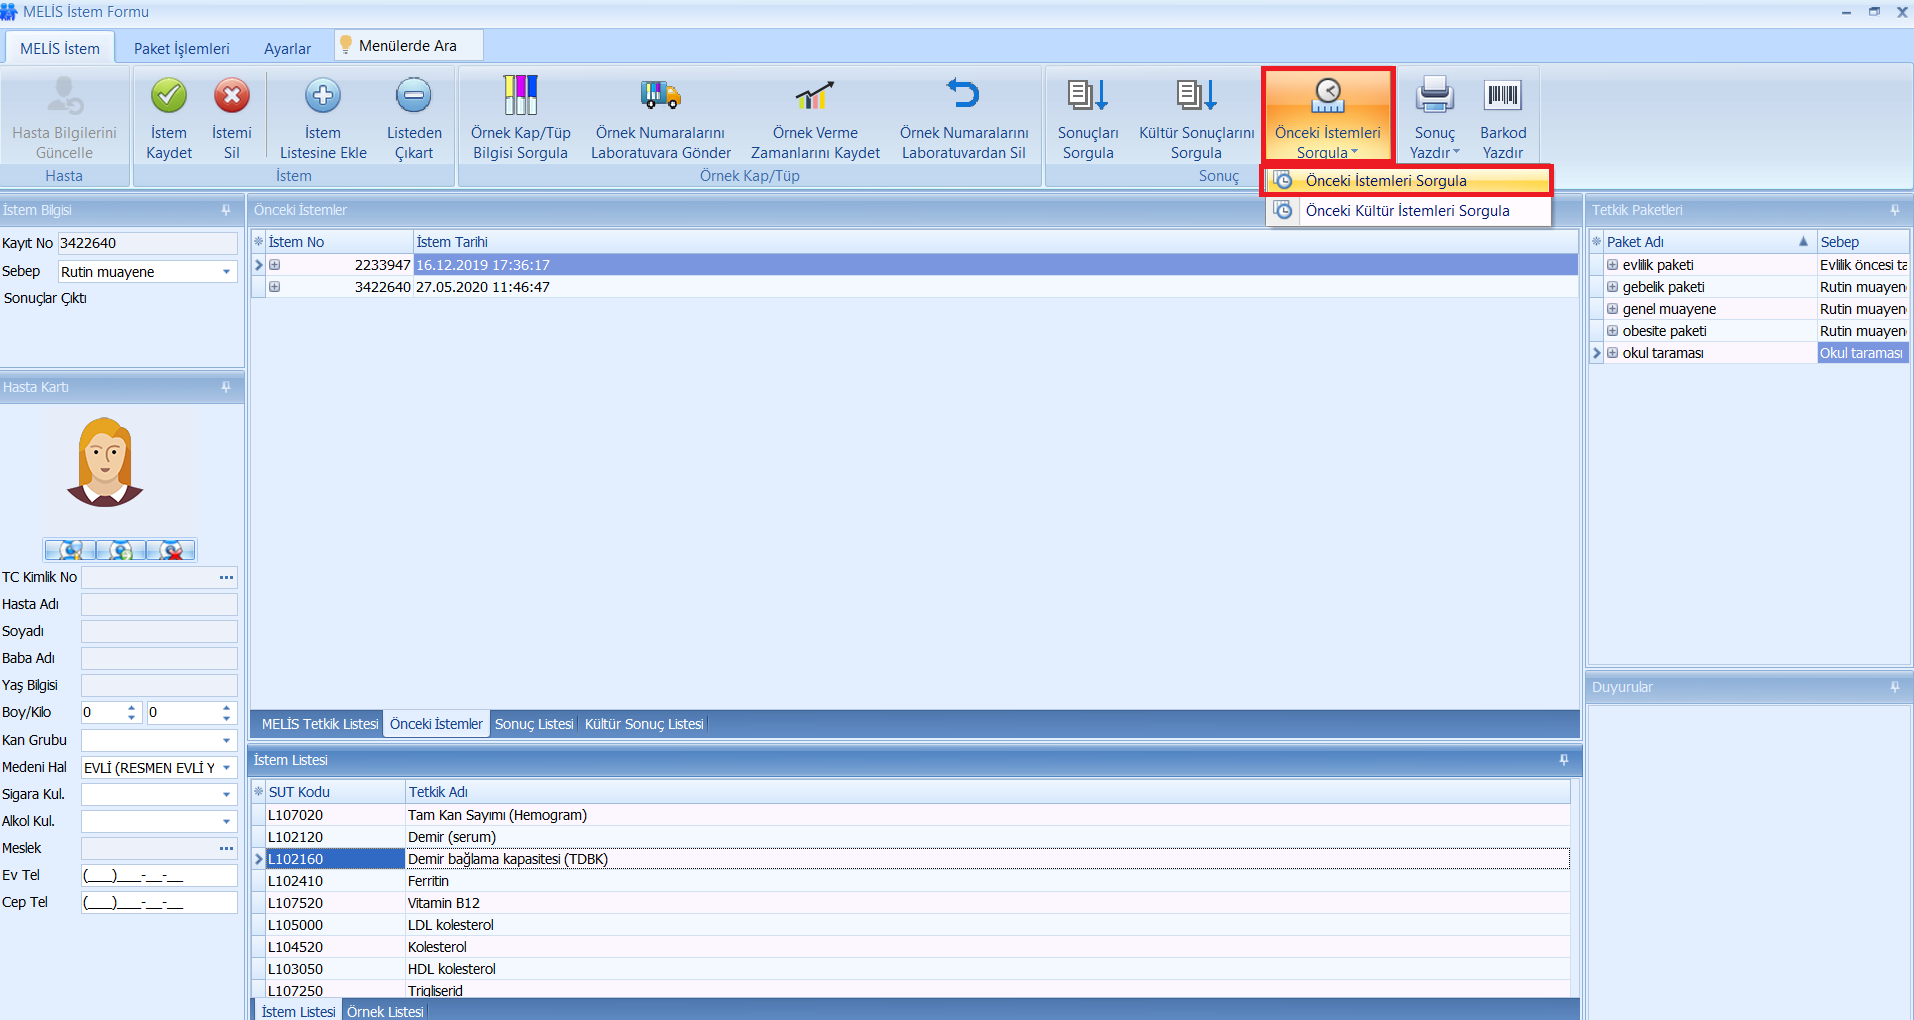The width and height of the screenshot is (1914, 1020).
Task: Open the Medeni Hal dropdown
Action: (226, 767)
